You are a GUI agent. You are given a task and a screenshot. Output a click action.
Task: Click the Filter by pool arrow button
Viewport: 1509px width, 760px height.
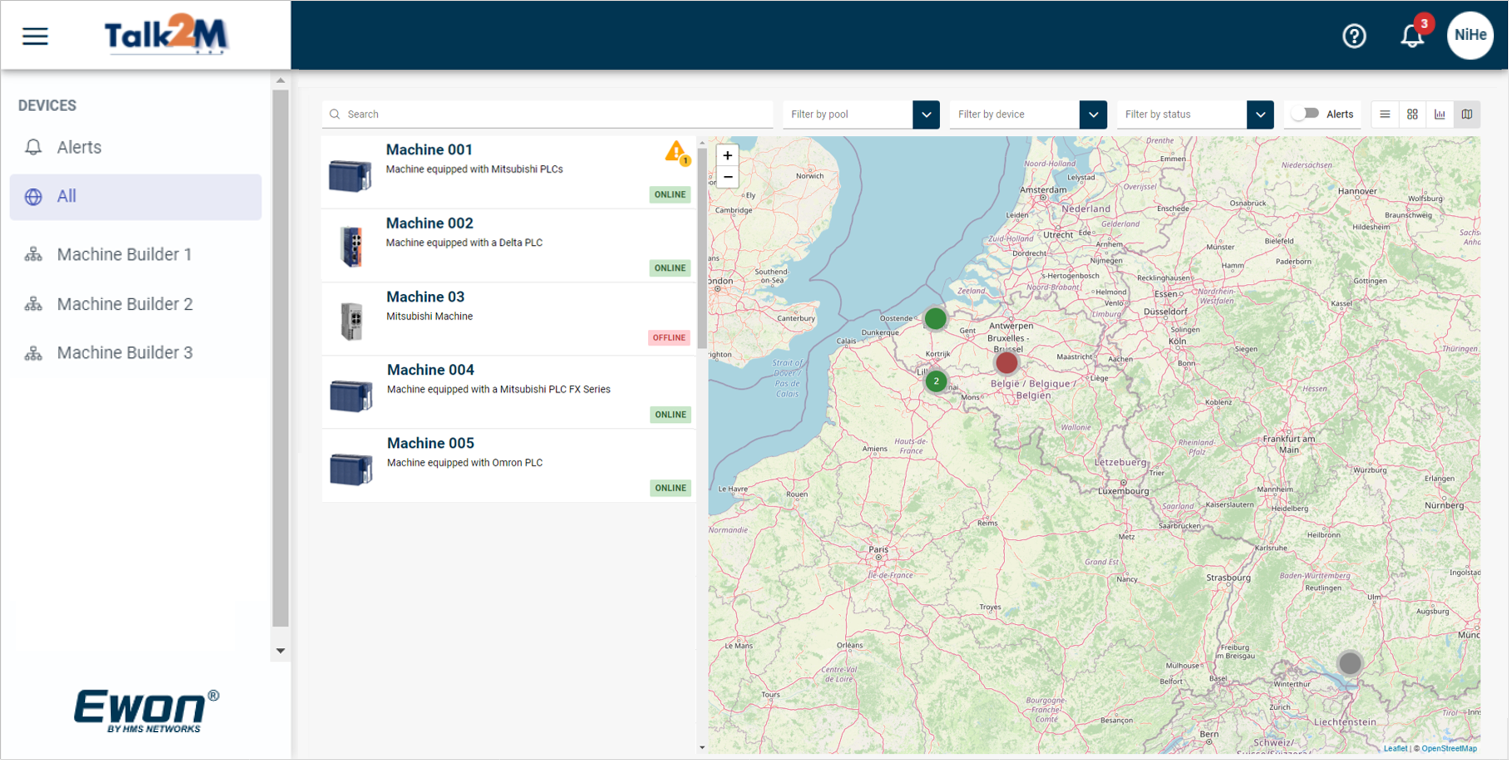pos(927,114)
